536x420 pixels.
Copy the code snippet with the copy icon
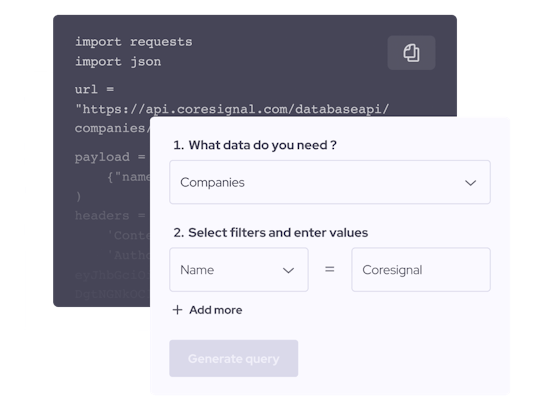click(411, 53)
